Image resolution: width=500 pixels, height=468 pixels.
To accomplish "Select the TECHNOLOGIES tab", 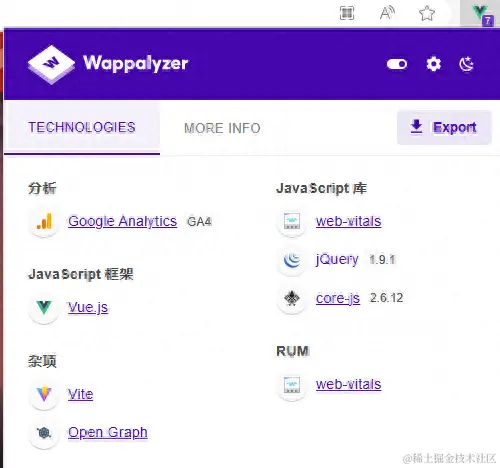I will tap(82, 127).
